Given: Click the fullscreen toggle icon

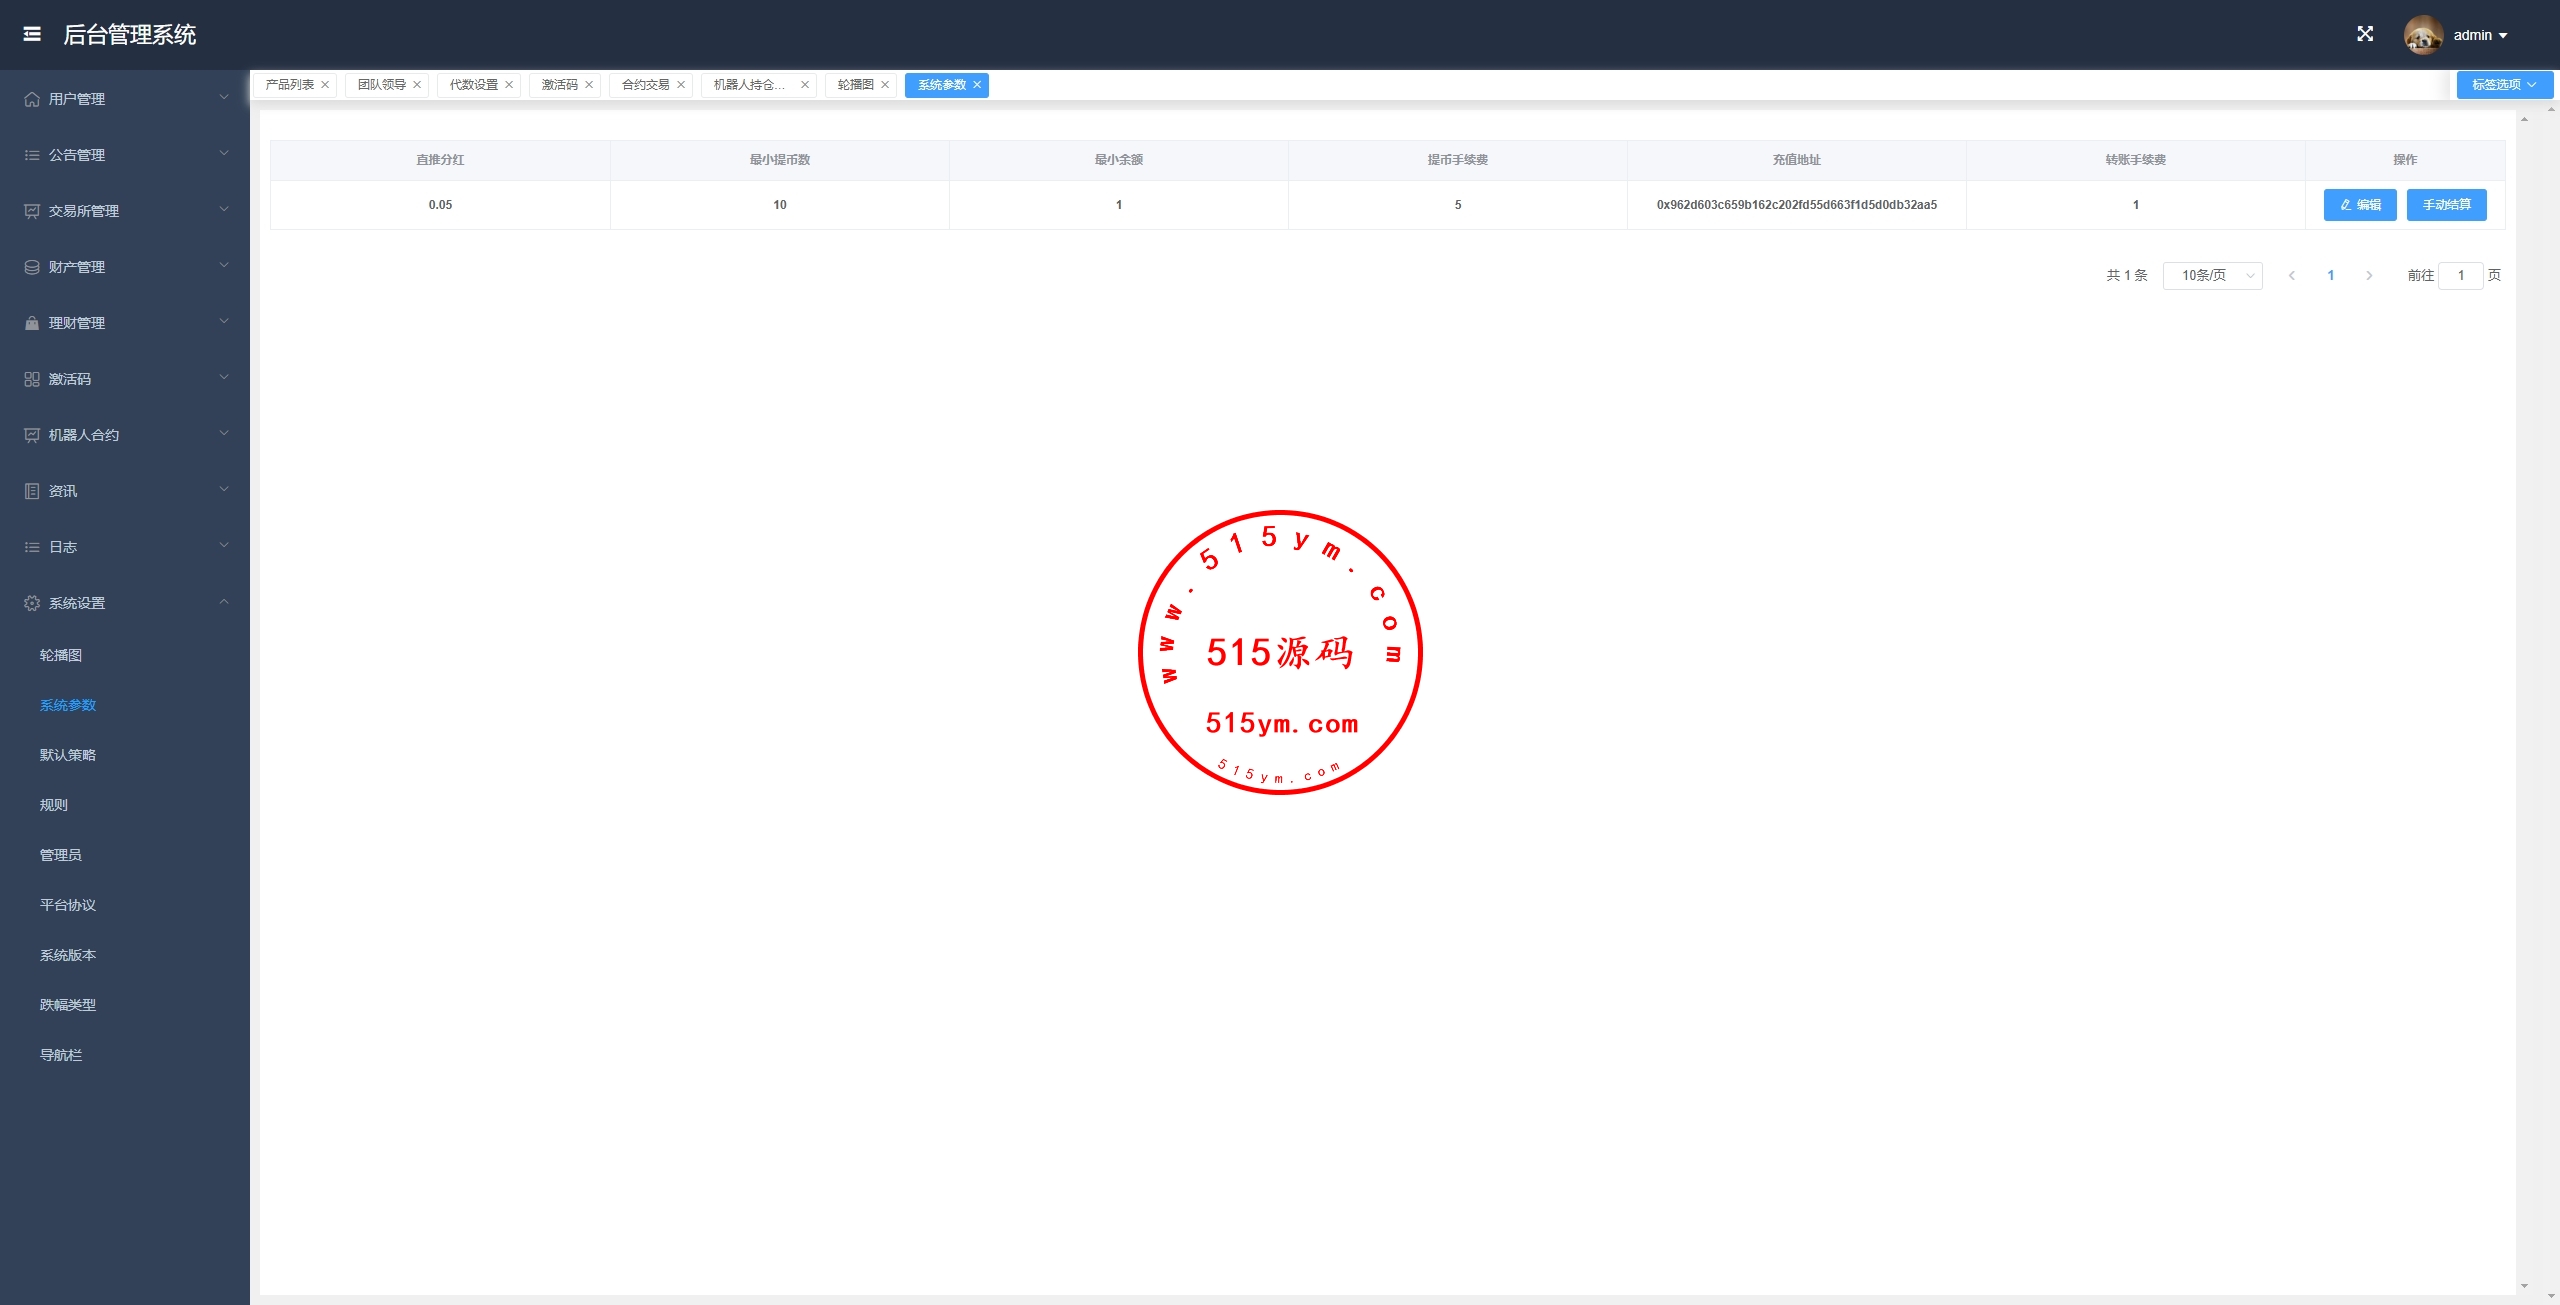Looking at the screenshot, I should click(2365, 34).
